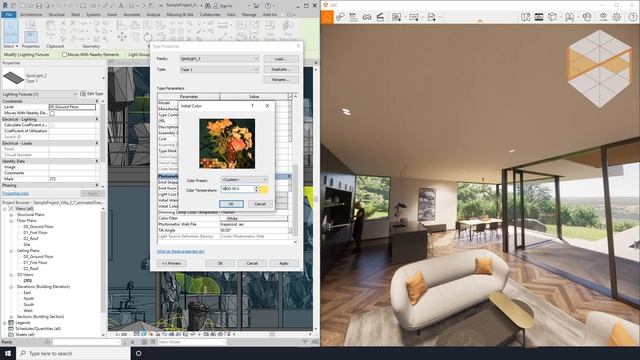Collapse the Floor Plans tree node
Screen dimensions: 640x360
click(x=11, y=220)
